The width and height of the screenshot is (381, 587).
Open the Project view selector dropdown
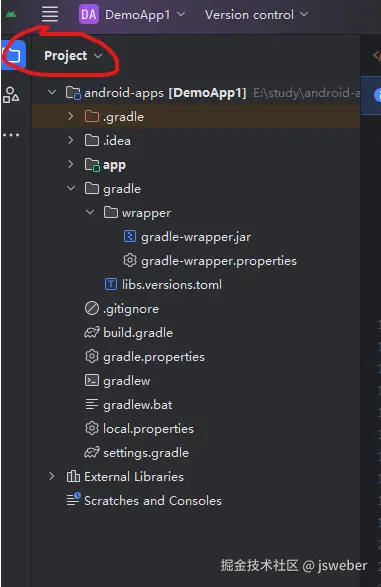(73, 56)
